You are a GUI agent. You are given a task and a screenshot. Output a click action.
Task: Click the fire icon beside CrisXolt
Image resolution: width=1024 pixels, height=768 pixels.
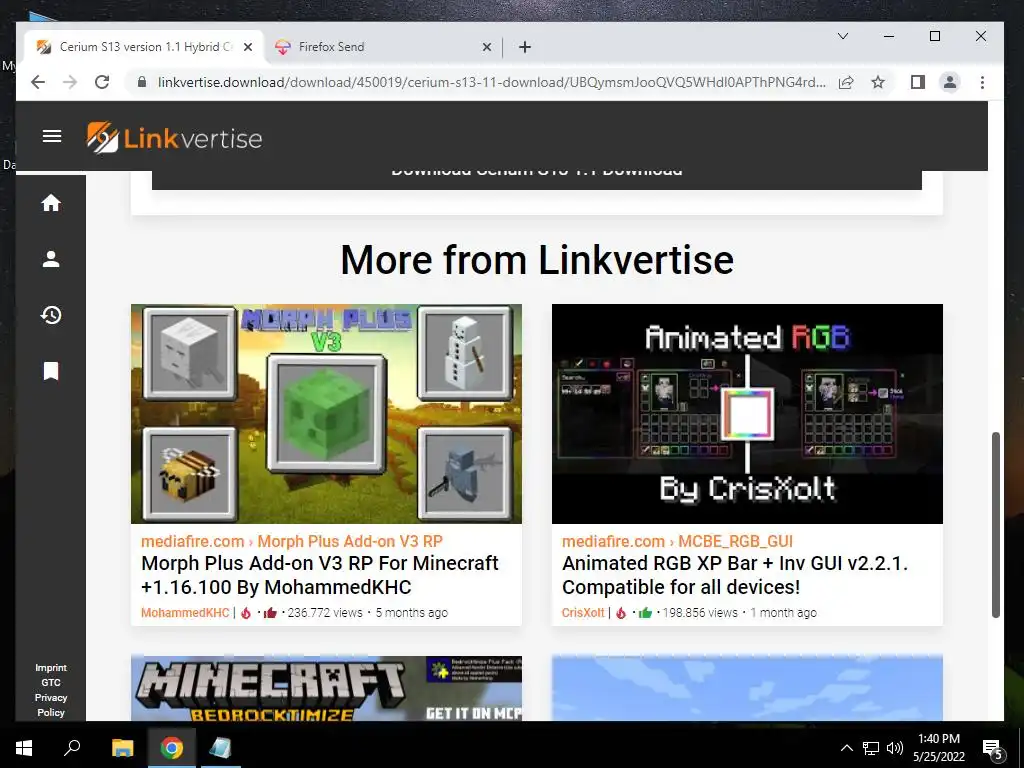pyautogui.click(x=621, y=613)
